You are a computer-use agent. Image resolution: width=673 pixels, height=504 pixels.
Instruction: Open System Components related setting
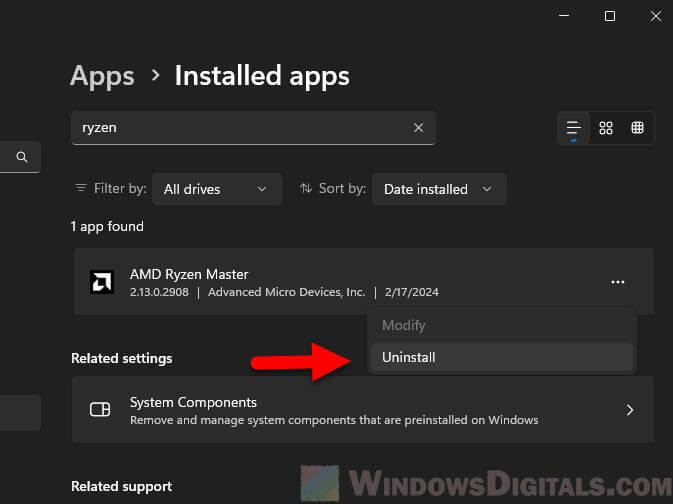point(363,410)
